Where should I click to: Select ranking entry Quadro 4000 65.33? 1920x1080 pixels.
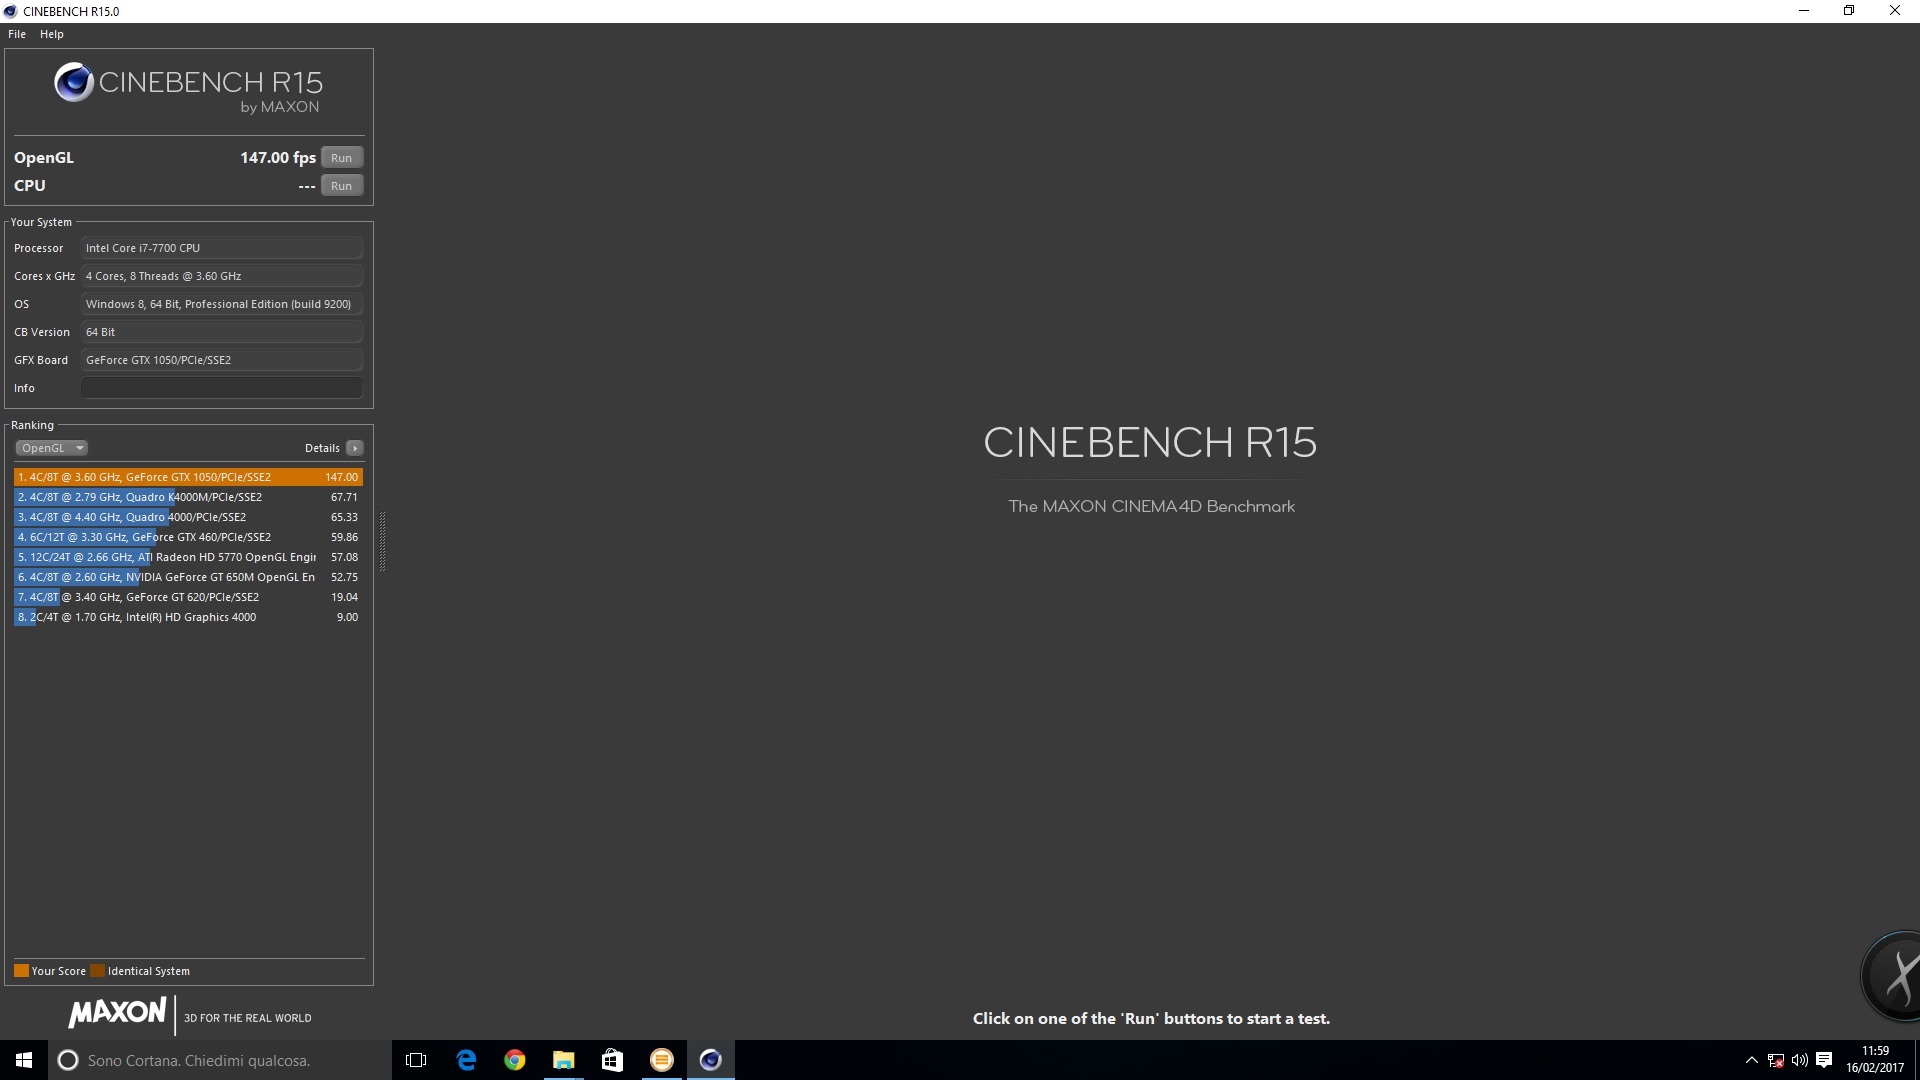(188, 517)
